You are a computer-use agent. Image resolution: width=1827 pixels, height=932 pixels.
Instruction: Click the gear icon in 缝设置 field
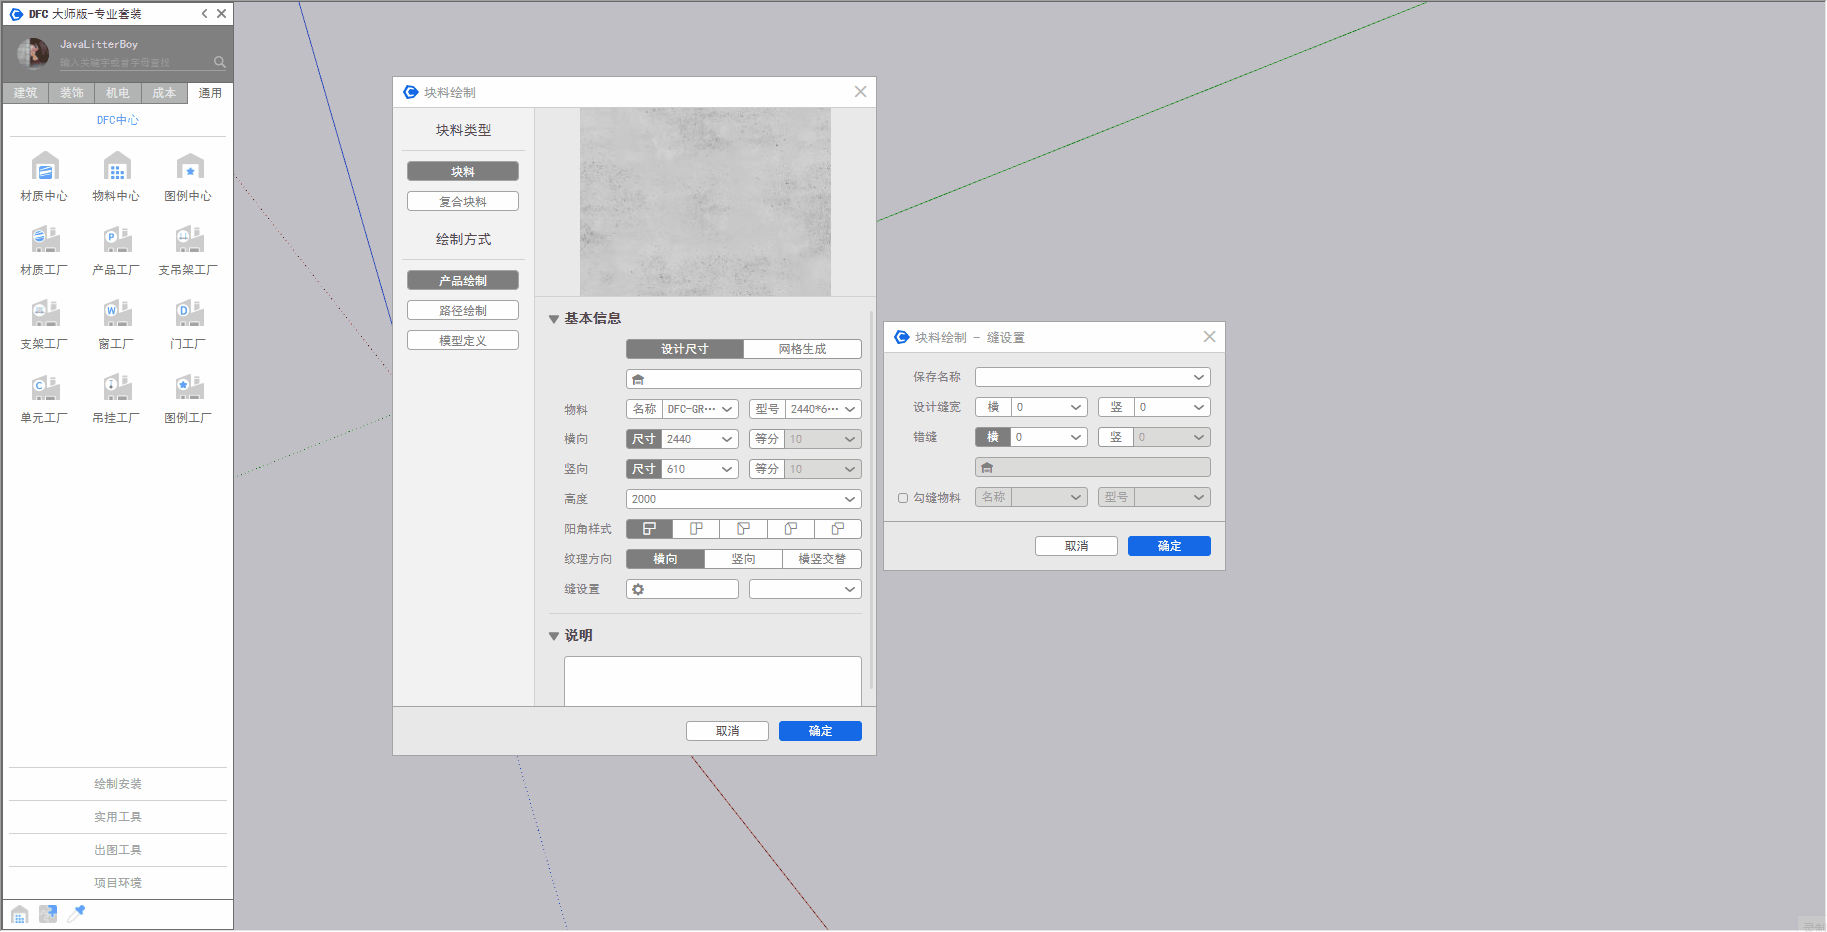(638, 590)
